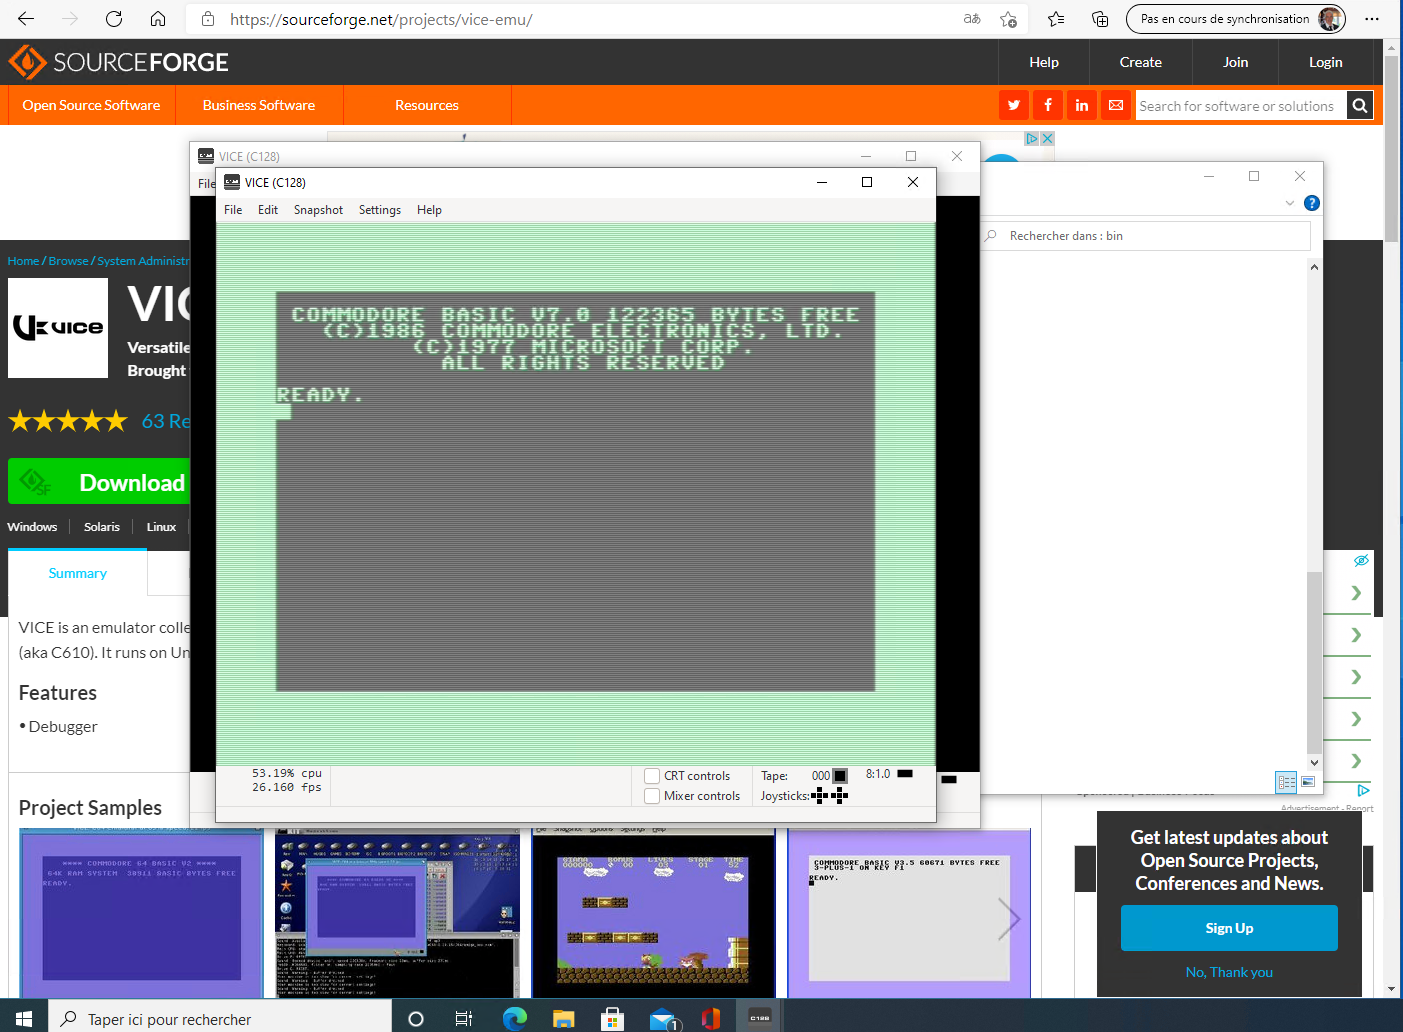Enable the CRT controls checkbox
The image size is (1403, 1032).
[x=652, y=776]
